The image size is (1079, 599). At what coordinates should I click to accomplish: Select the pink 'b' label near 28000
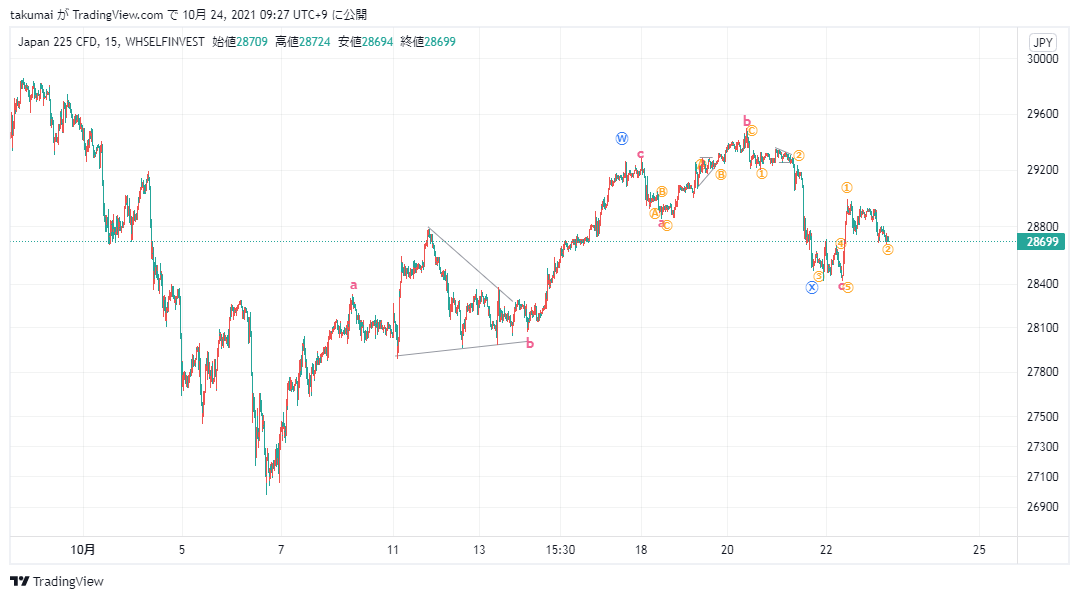(530, 344)
